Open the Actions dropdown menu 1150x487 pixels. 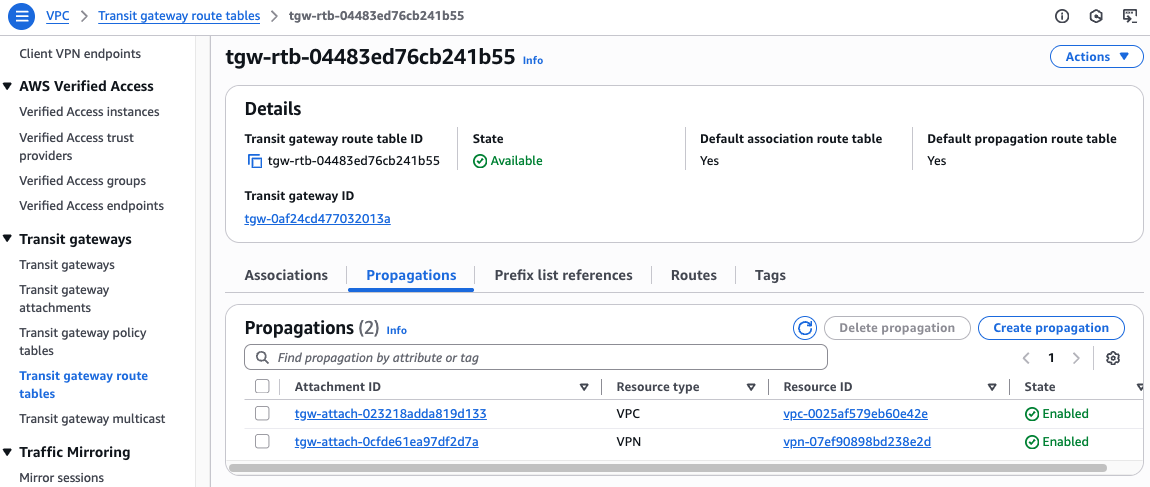click(1096, 57)
